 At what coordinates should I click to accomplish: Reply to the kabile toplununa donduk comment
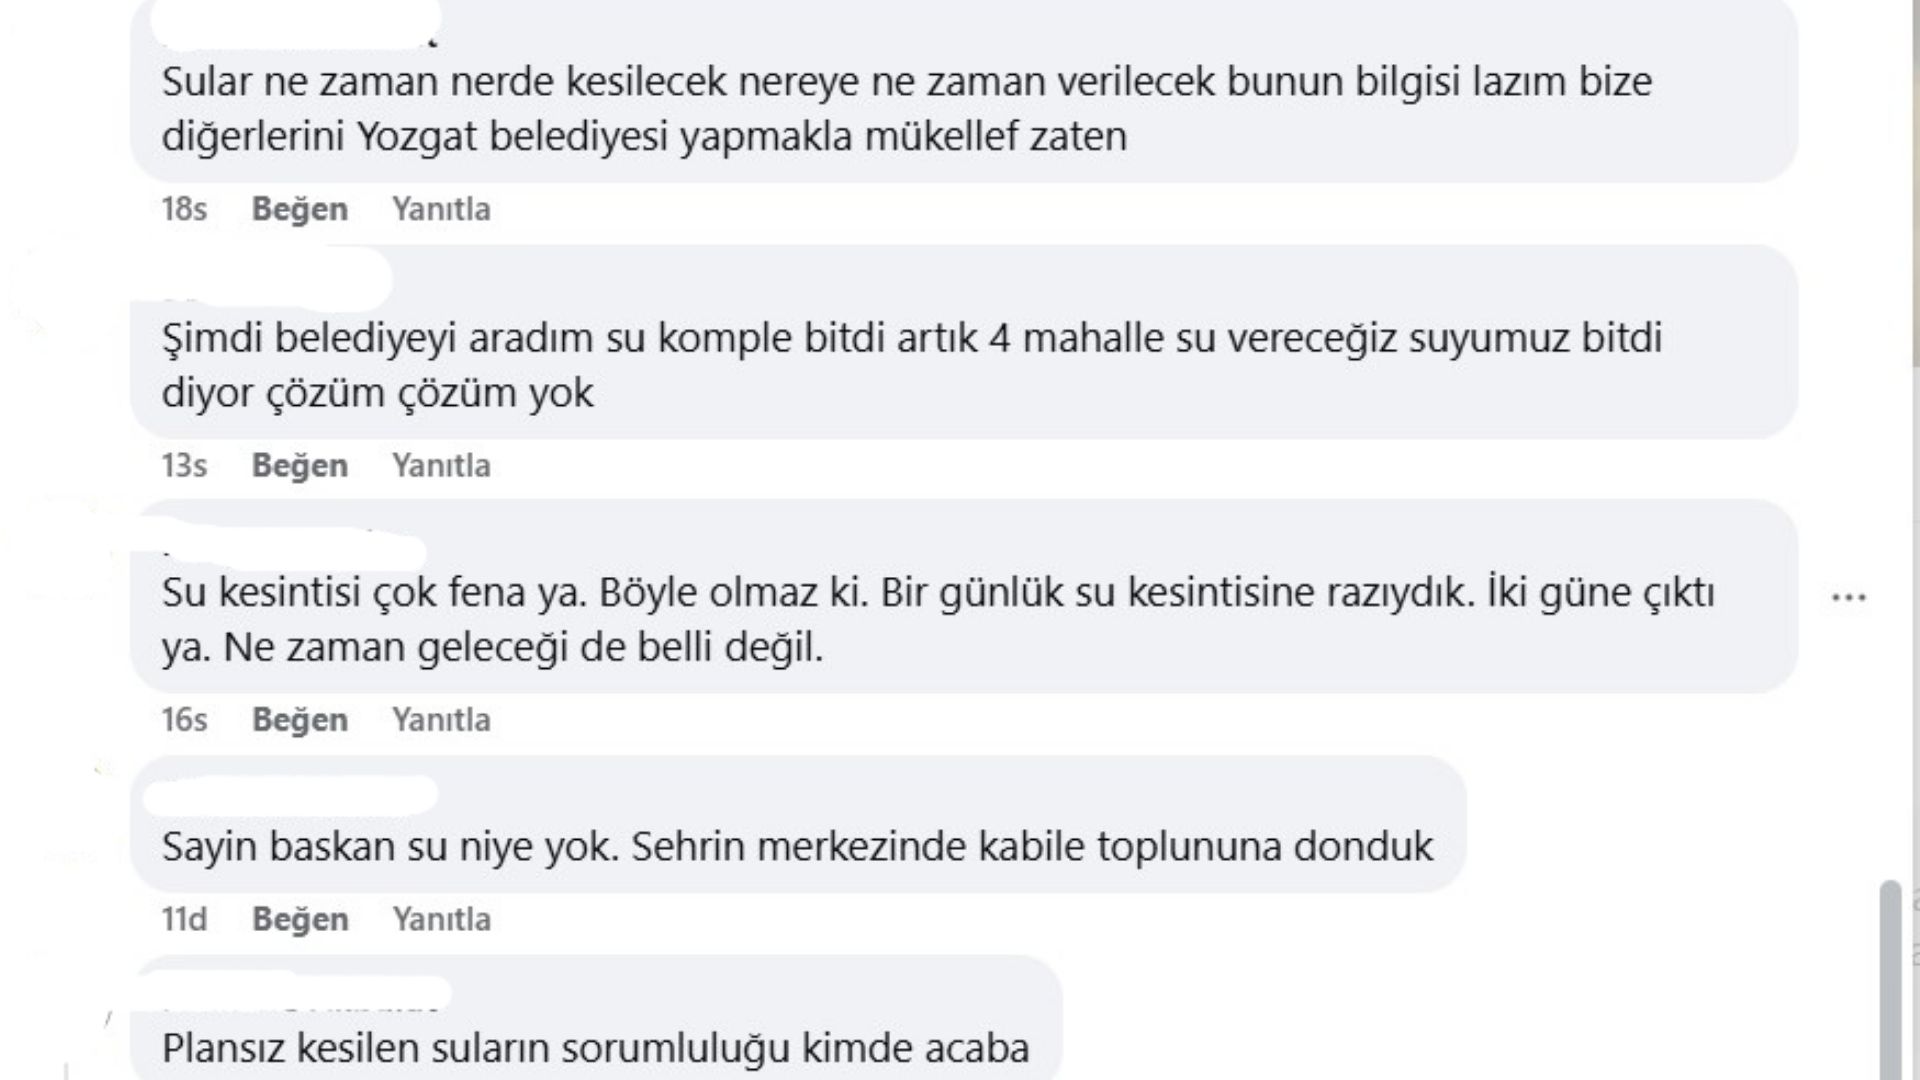(x=442, y=917)
